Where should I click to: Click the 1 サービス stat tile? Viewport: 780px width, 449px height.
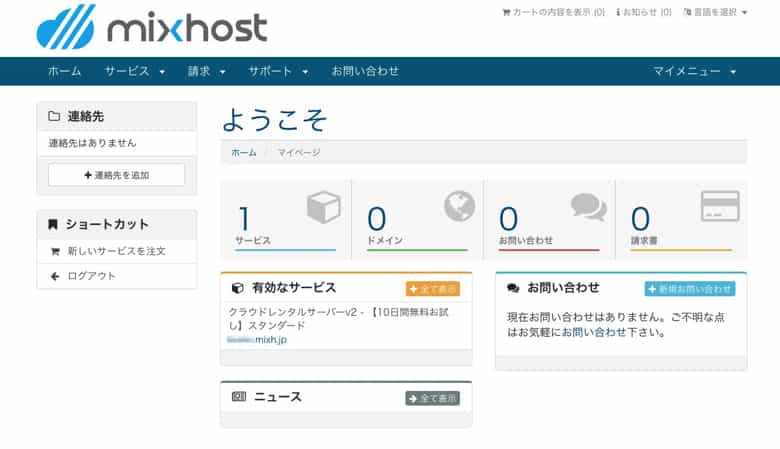pyautogui.click(x=286, y=220)
